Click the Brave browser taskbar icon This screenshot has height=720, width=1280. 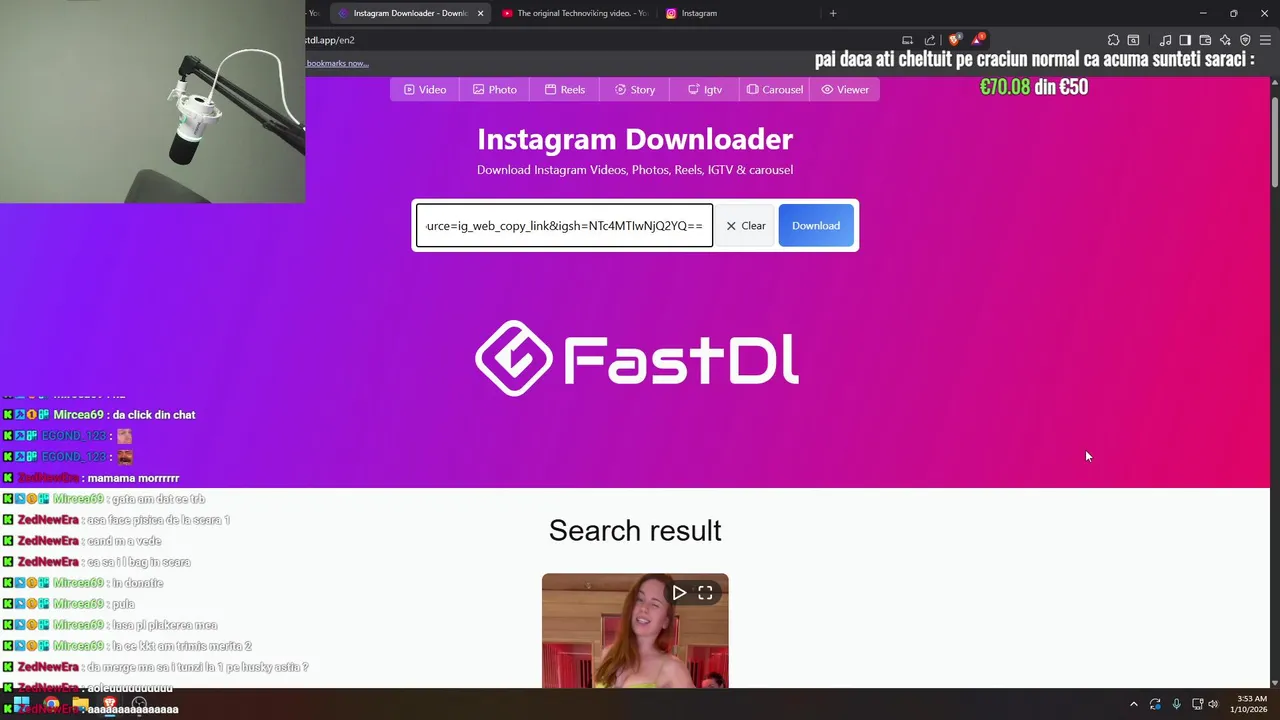[x=110, y=703]
